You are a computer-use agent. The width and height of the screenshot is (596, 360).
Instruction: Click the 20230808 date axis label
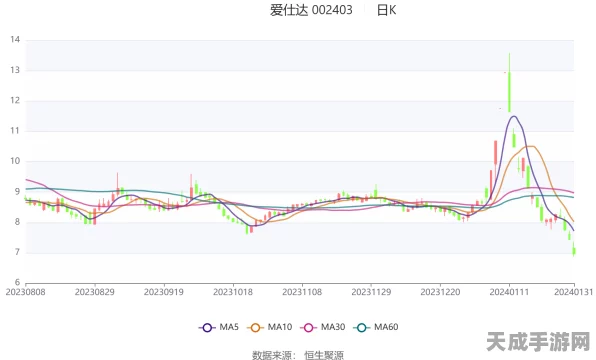pyautogui.click(x=25, y=292)
